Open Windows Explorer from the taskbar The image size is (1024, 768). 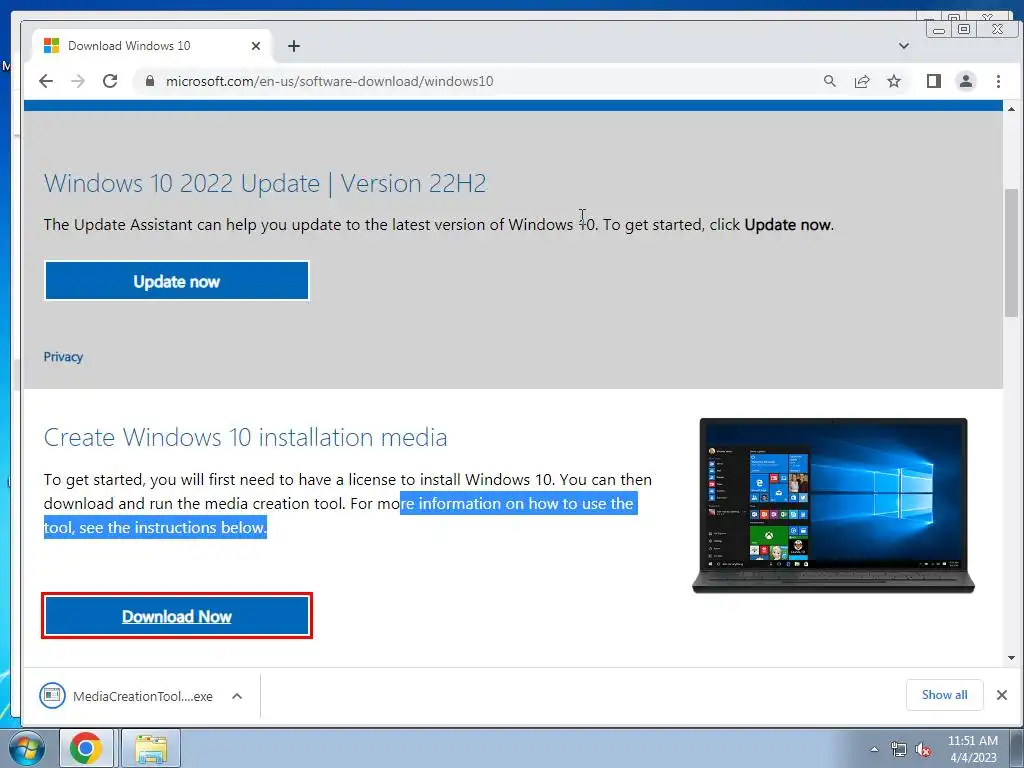click(x=151, y=748)
